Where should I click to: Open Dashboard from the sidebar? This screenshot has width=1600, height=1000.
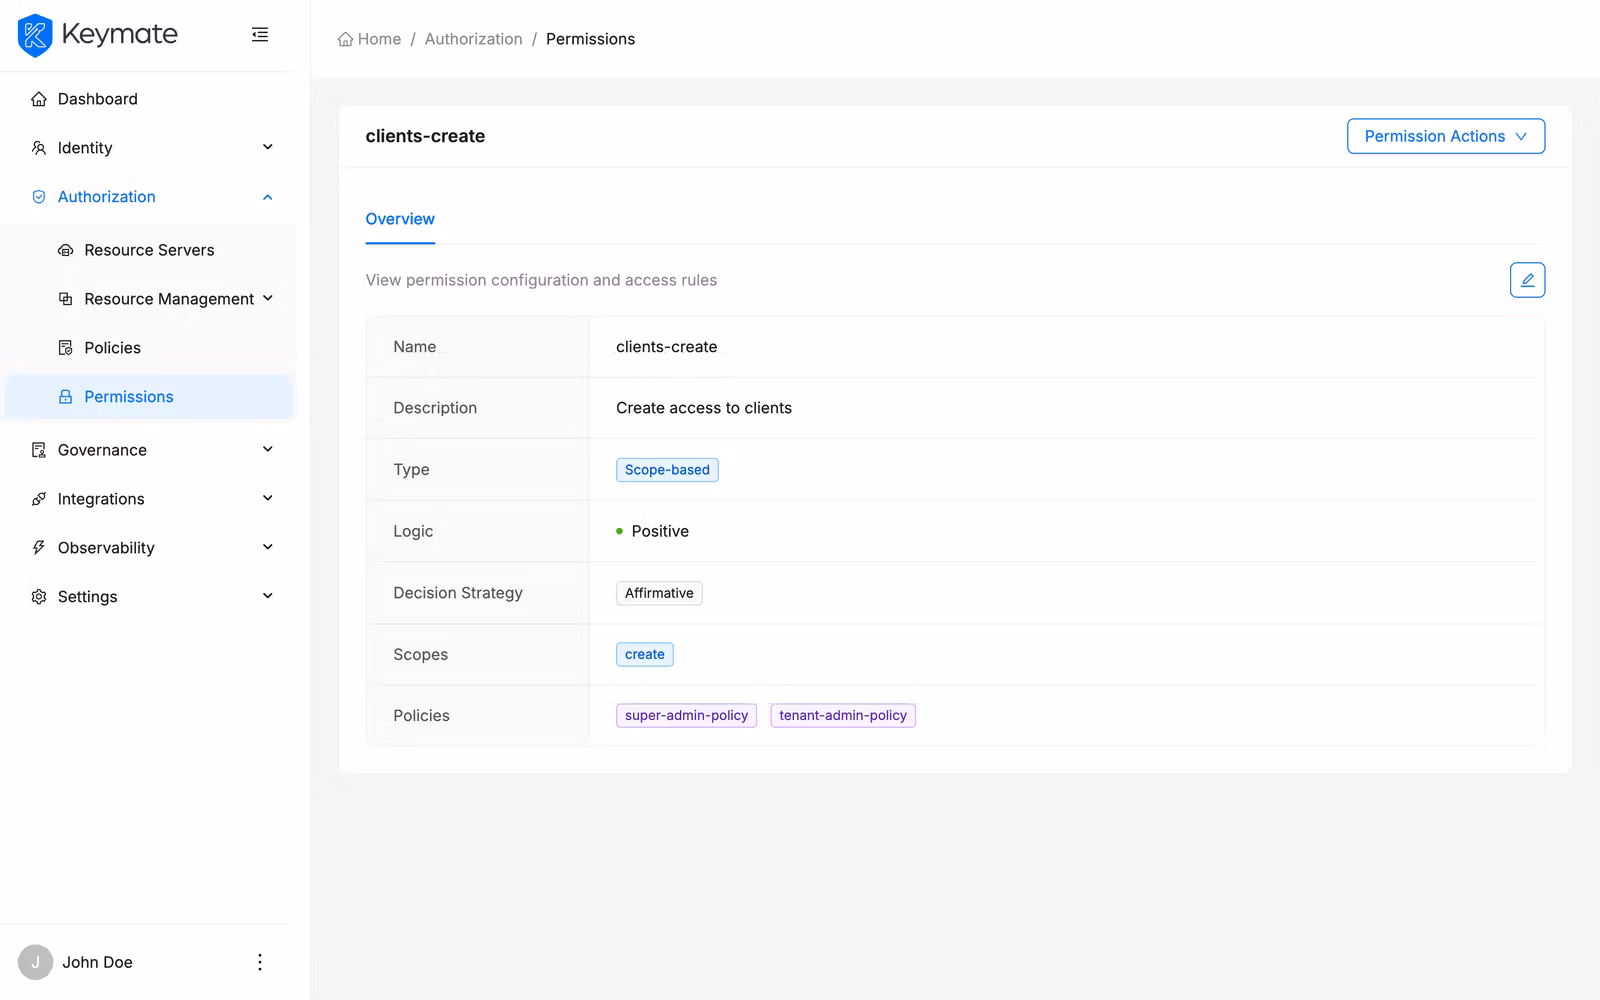(97, 98)
